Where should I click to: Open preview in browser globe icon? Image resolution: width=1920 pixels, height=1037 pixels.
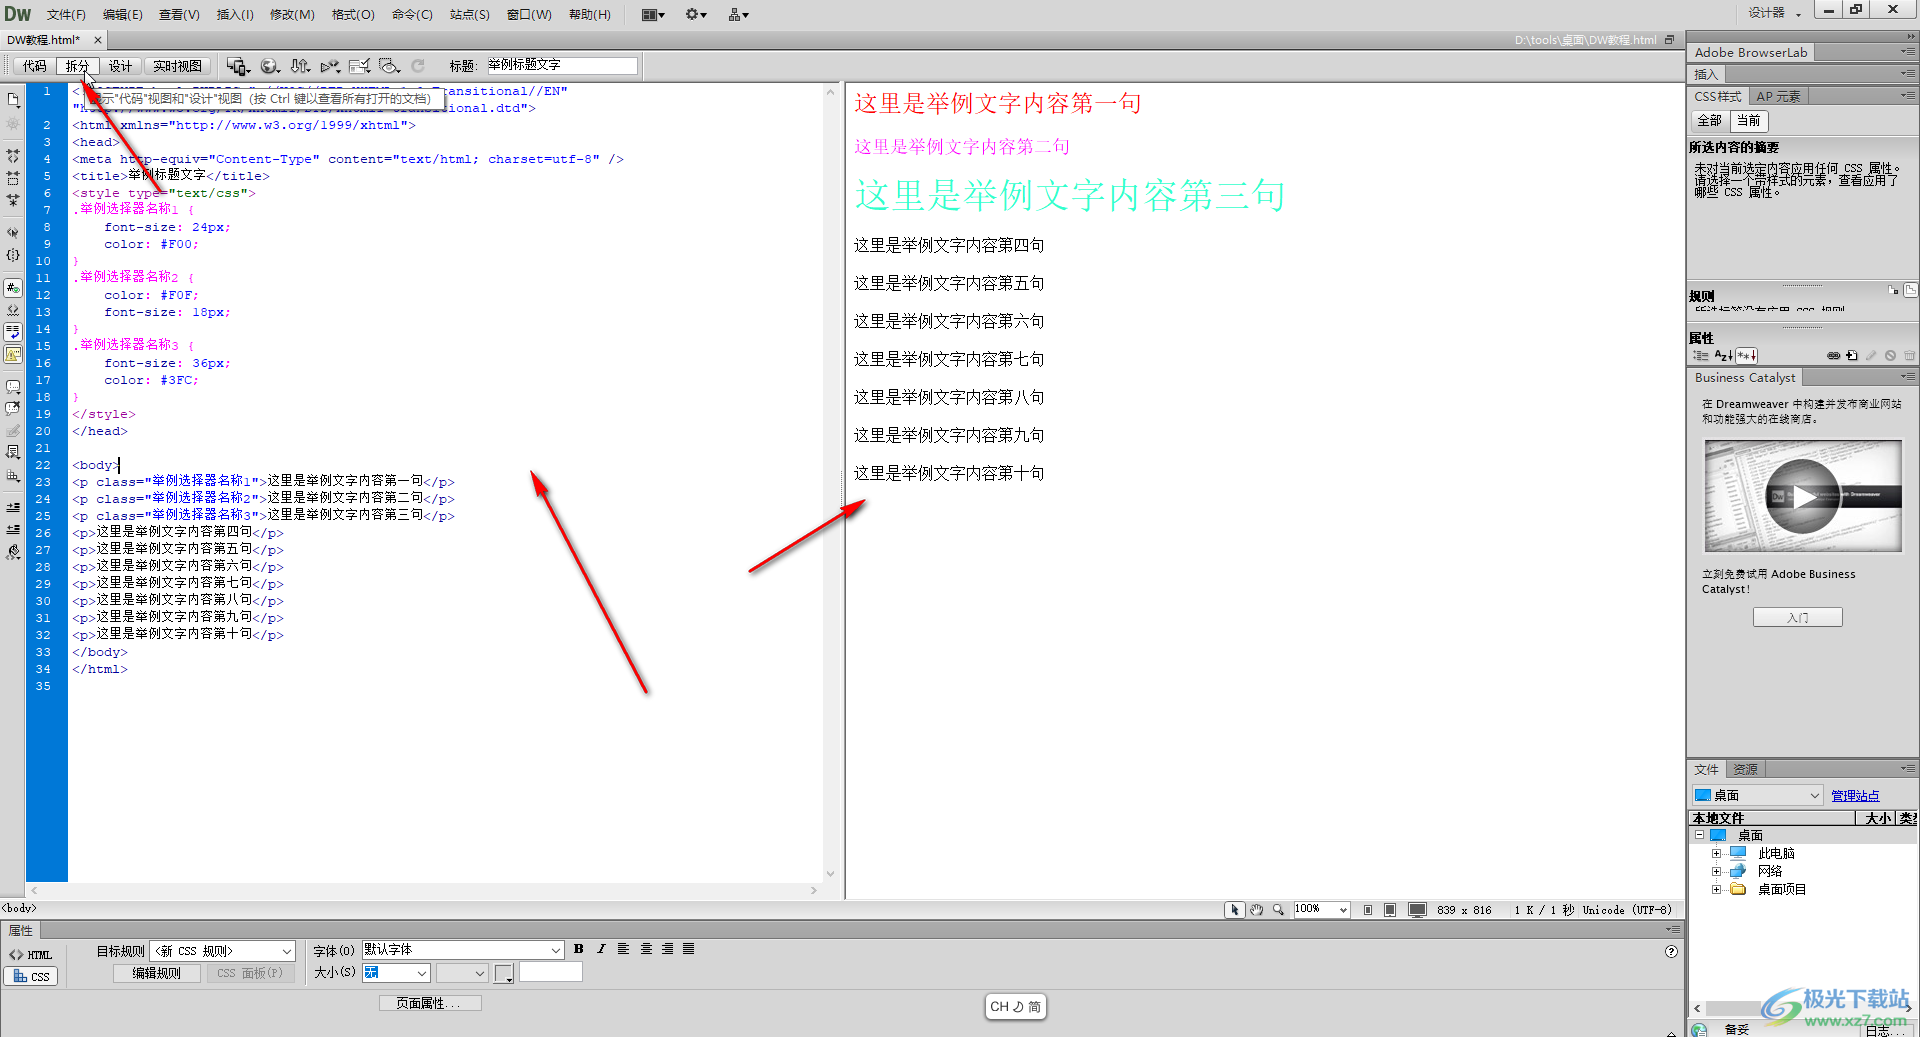coord(270,66)
